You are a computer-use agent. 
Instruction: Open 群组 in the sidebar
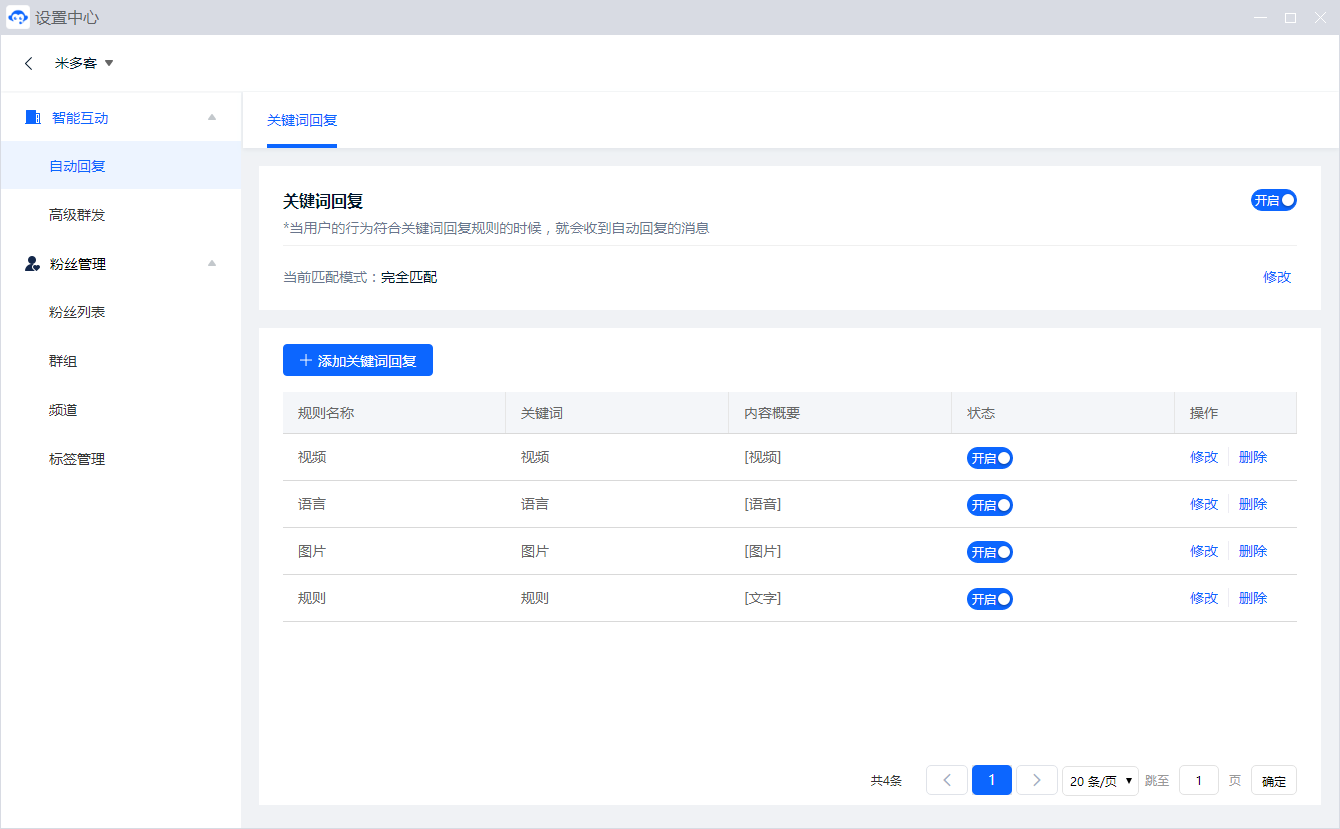(x=121, y=361)
